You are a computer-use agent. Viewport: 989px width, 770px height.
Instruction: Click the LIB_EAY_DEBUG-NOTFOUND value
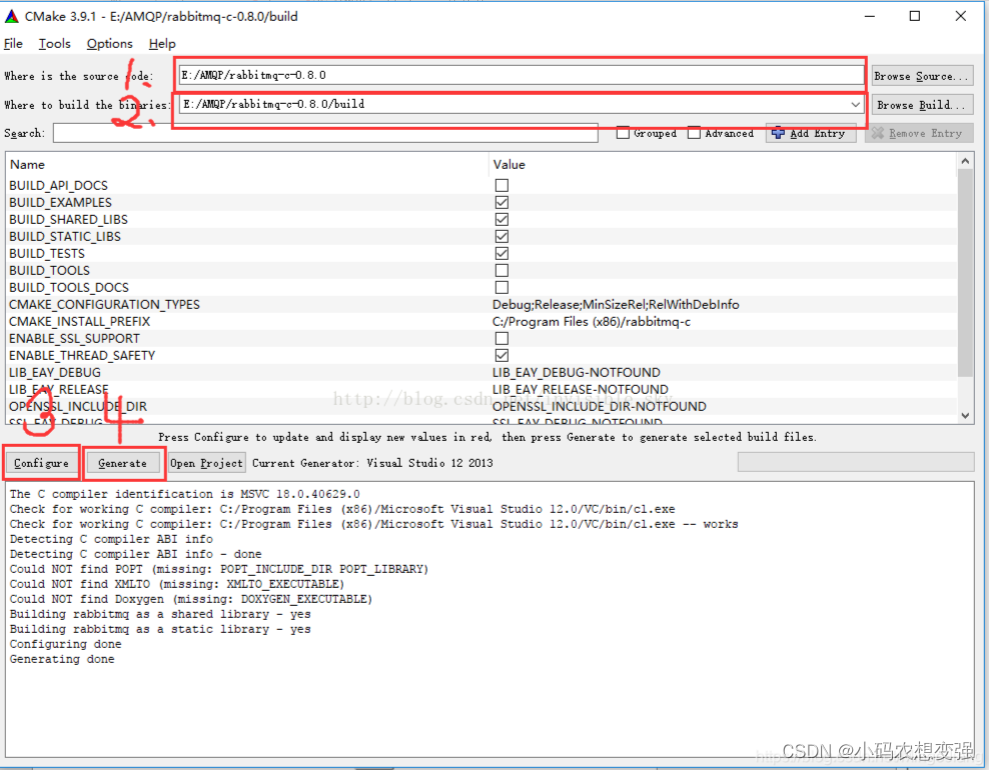[x=576, y=373]
